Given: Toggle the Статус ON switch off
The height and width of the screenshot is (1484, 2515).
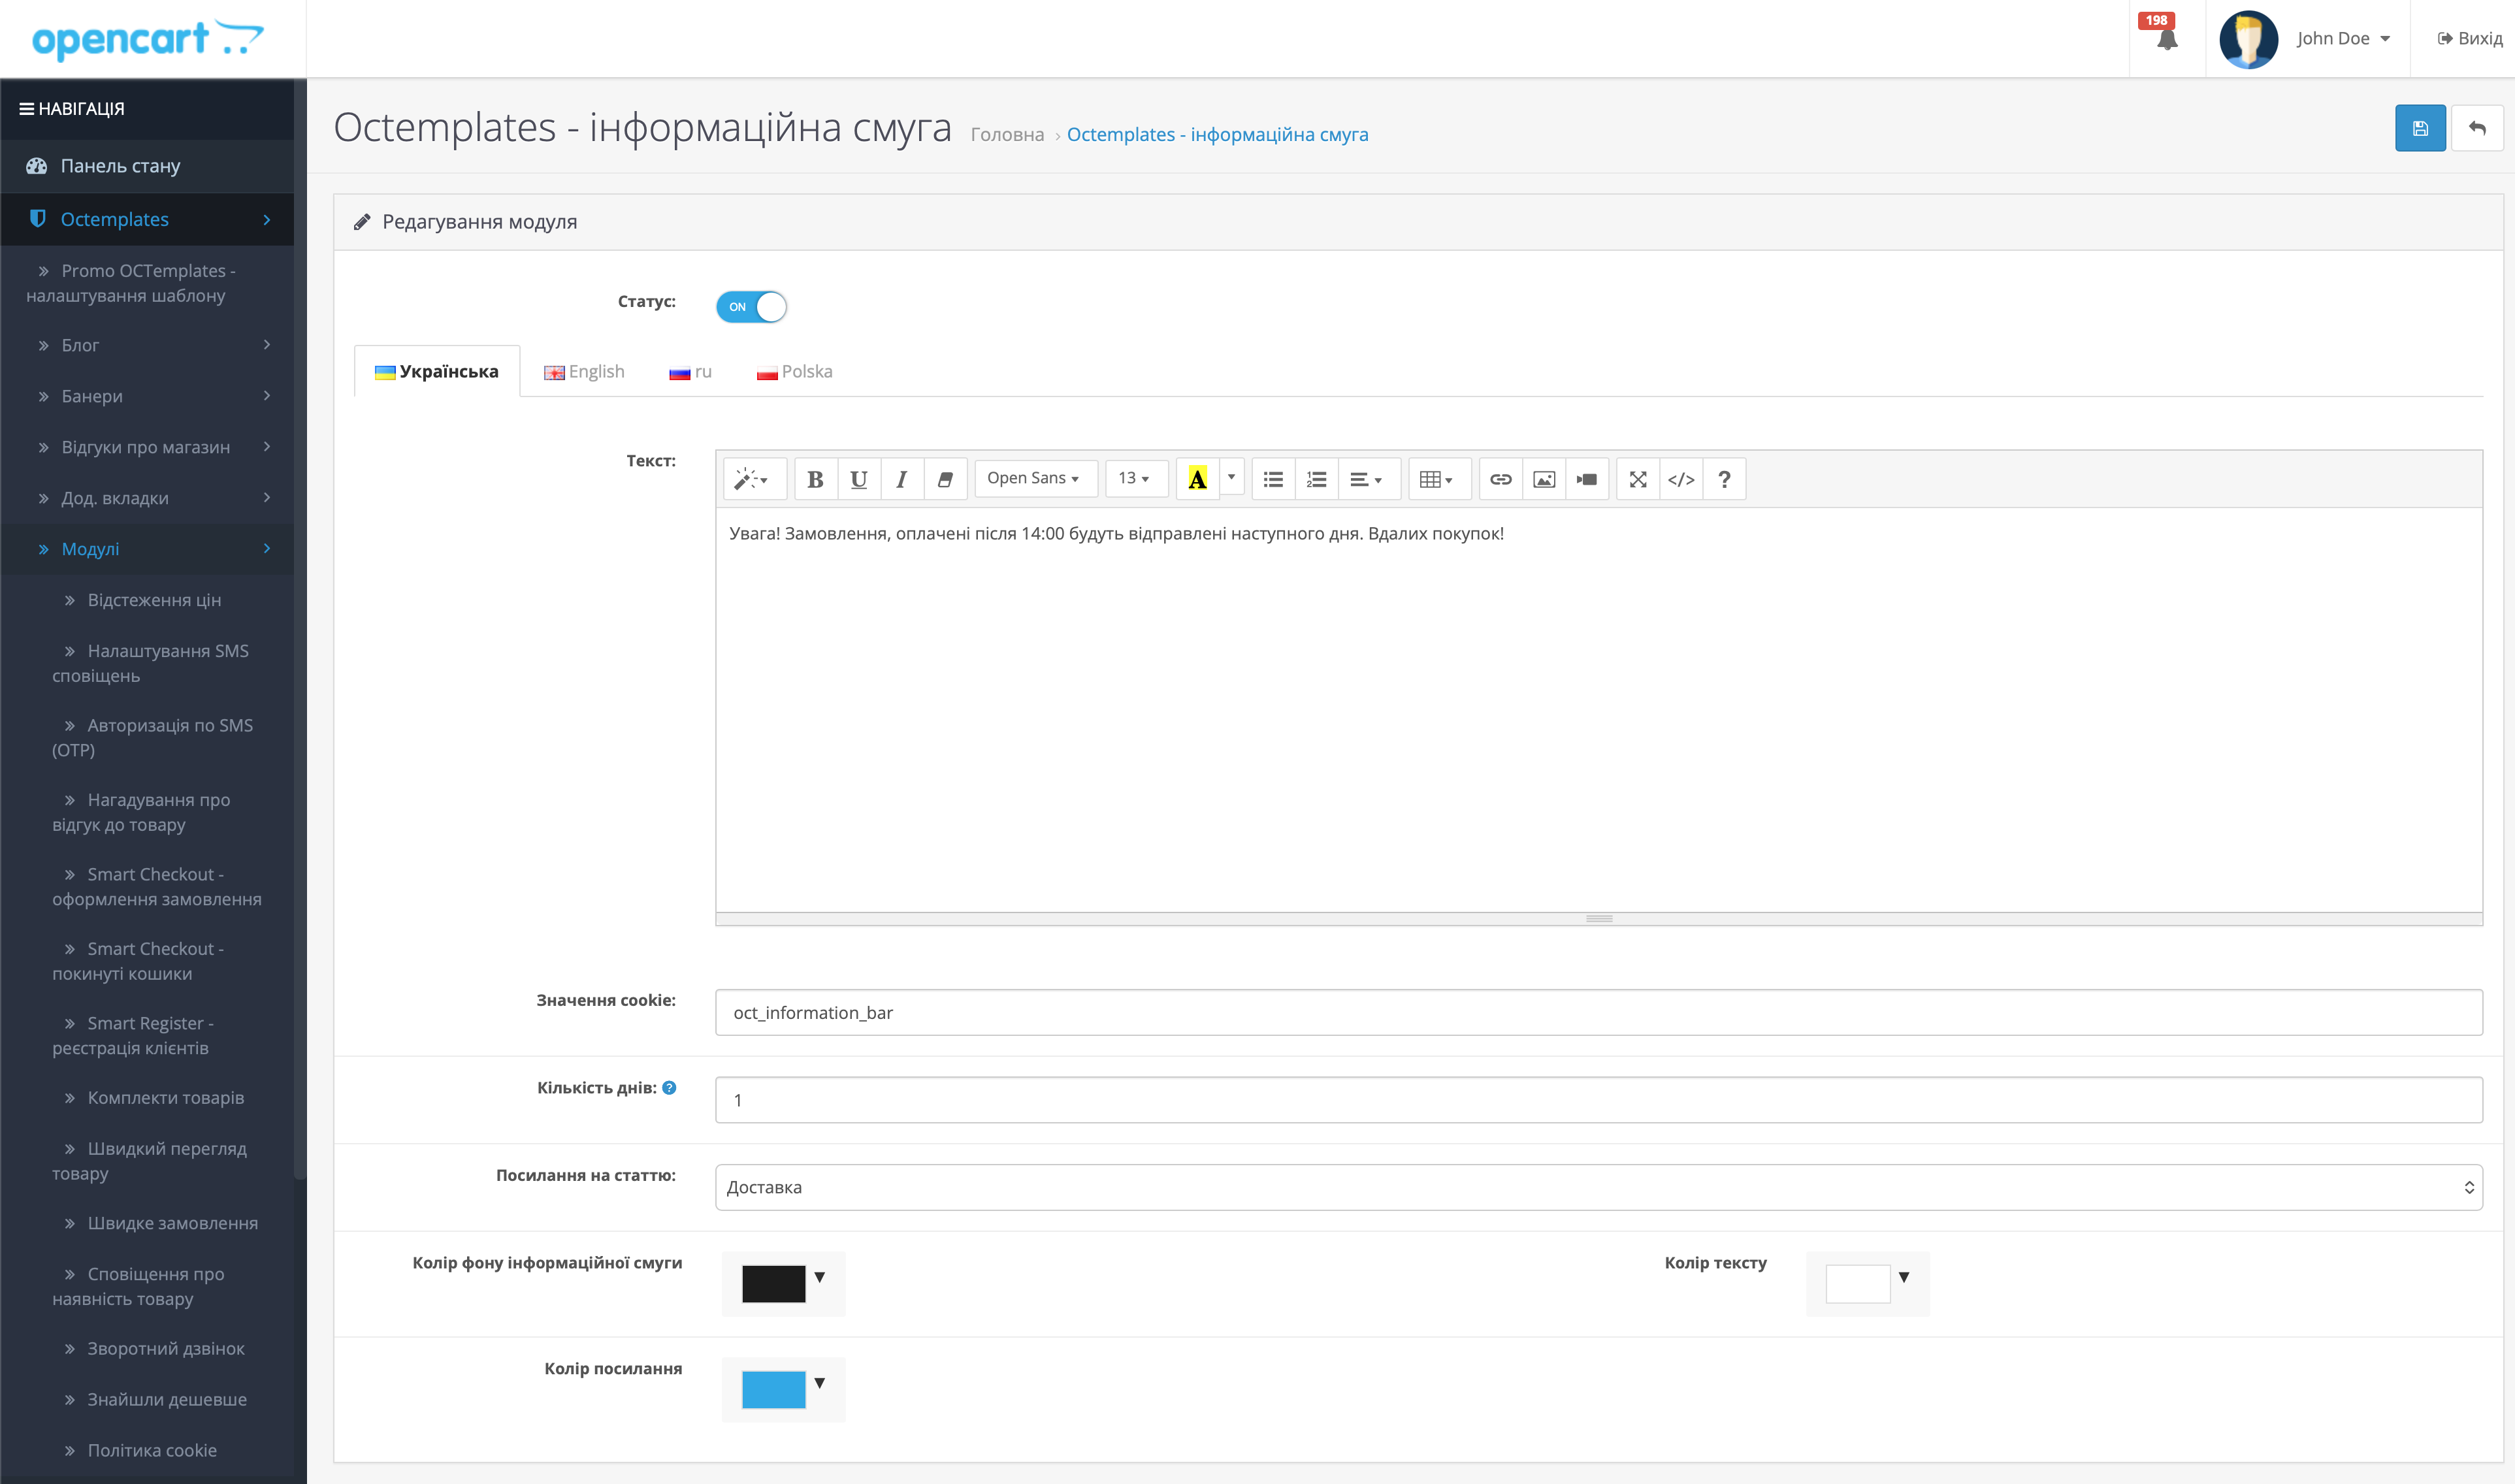Looking at the screenshot, I should [751, 307].
